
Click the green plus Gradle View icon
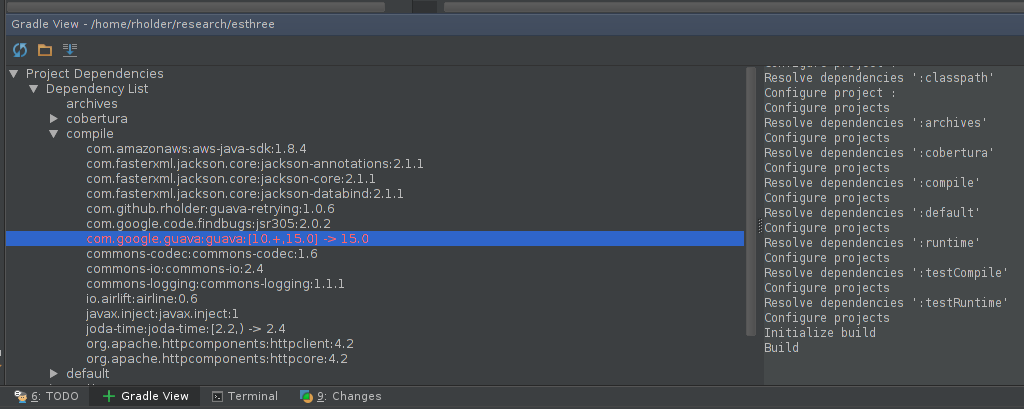click(109, 396)
